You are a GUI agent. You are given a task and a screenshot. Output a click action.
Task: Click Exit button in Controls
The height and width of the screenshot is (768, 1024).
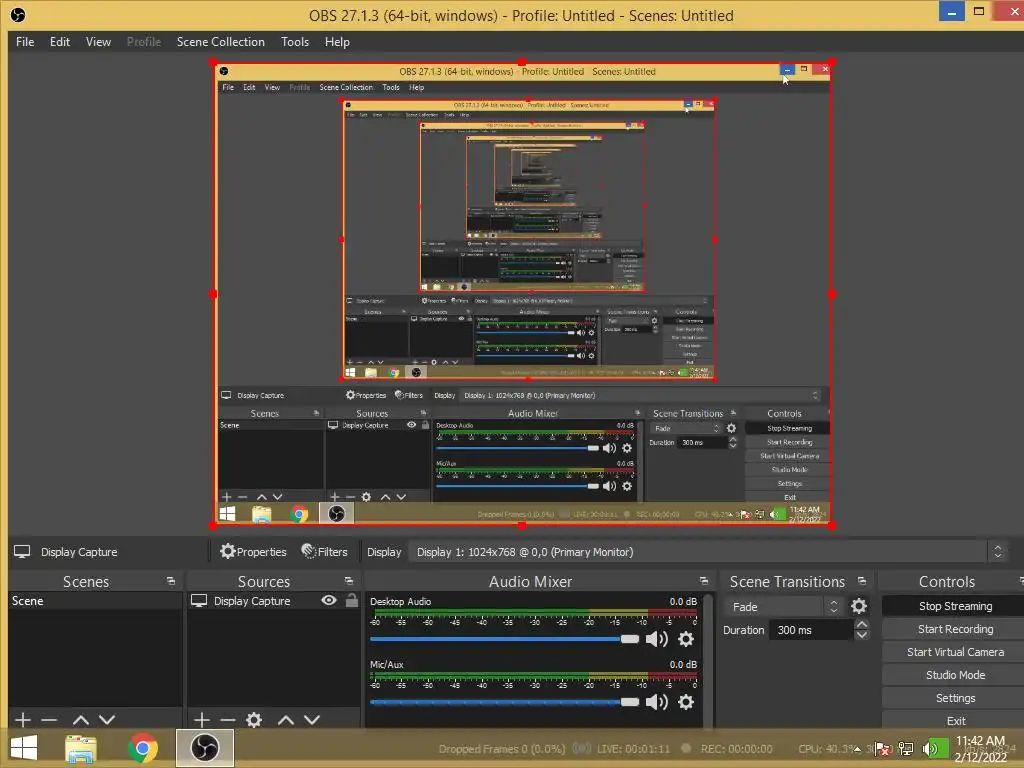(955, 721)
